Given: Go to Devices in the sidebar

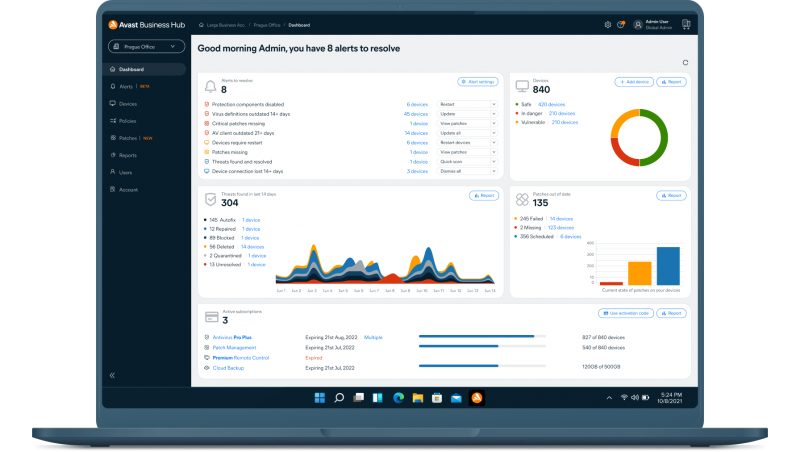Looking at the screenshot, I should (x=128, y=104).
